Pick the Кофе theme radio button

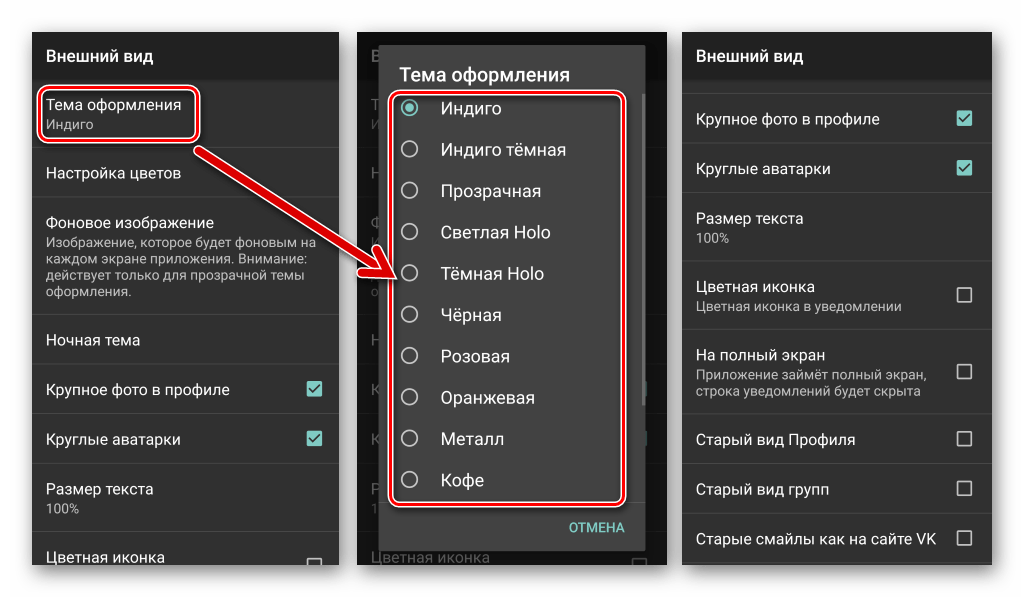pos(409,480)
